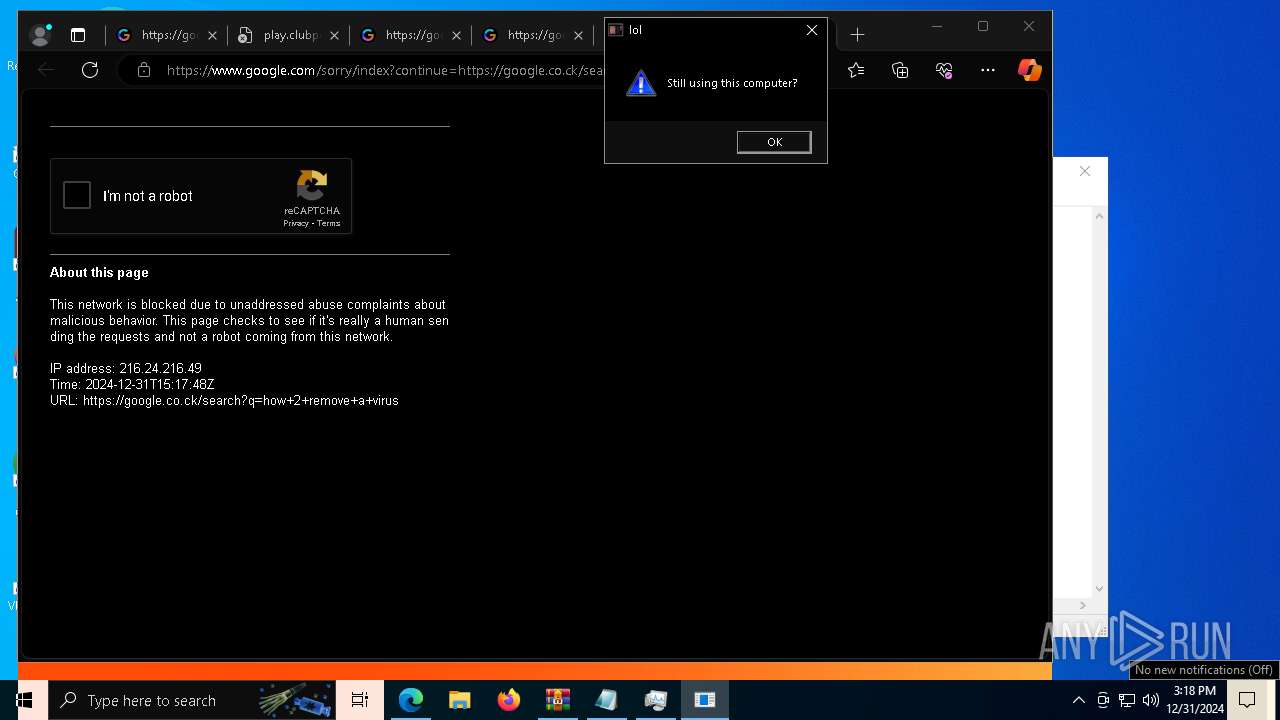Viewport: 1280px width, 720px height.
Task: Refresh the page
Action: tap(90, 70)
